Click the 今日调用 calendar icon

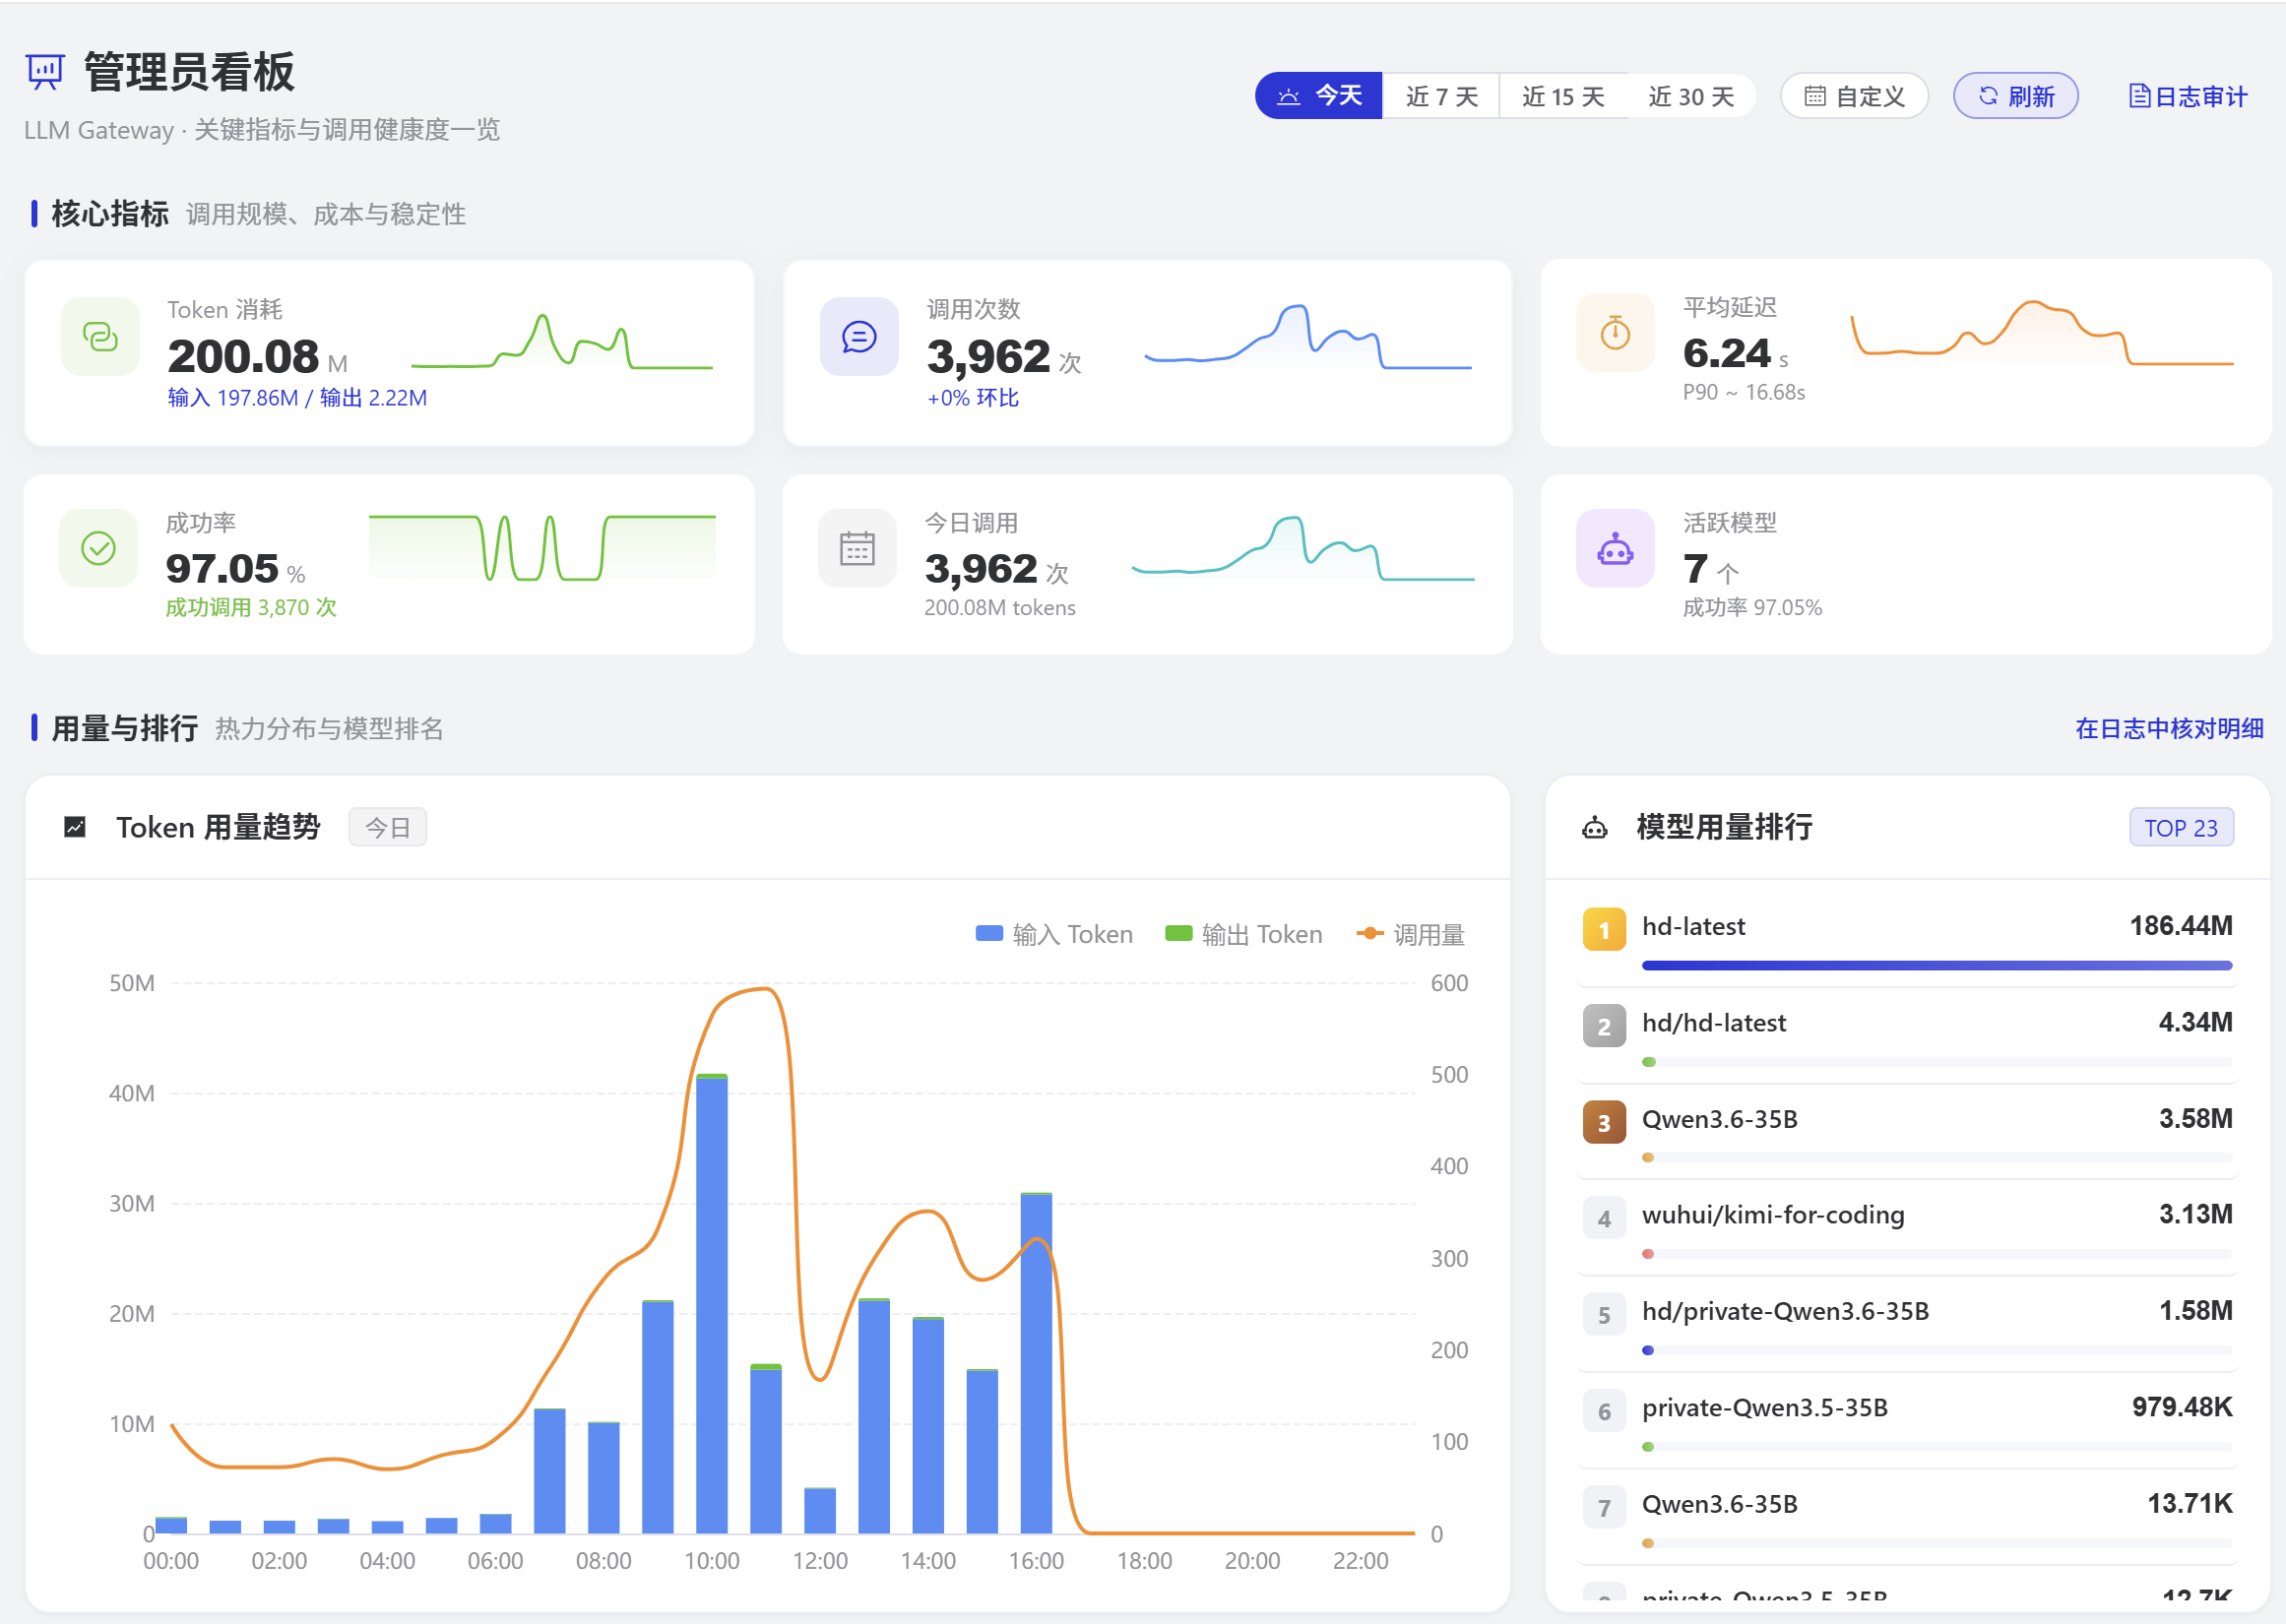point(857,548)
